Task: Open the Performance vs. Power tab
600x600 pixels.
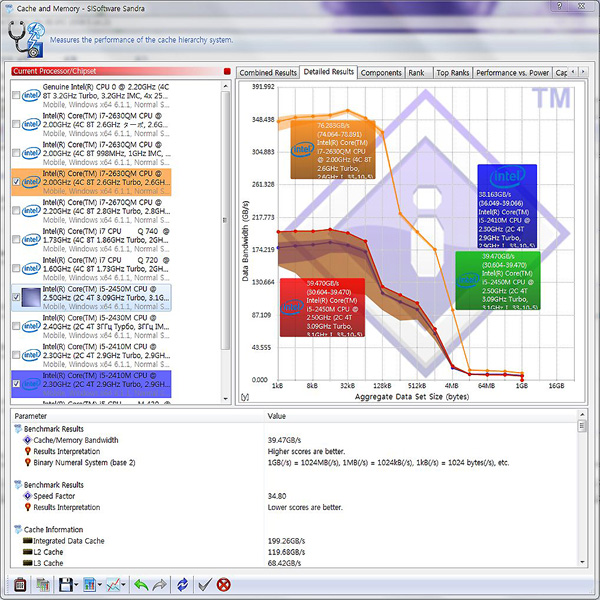Action: coord(512,73)
